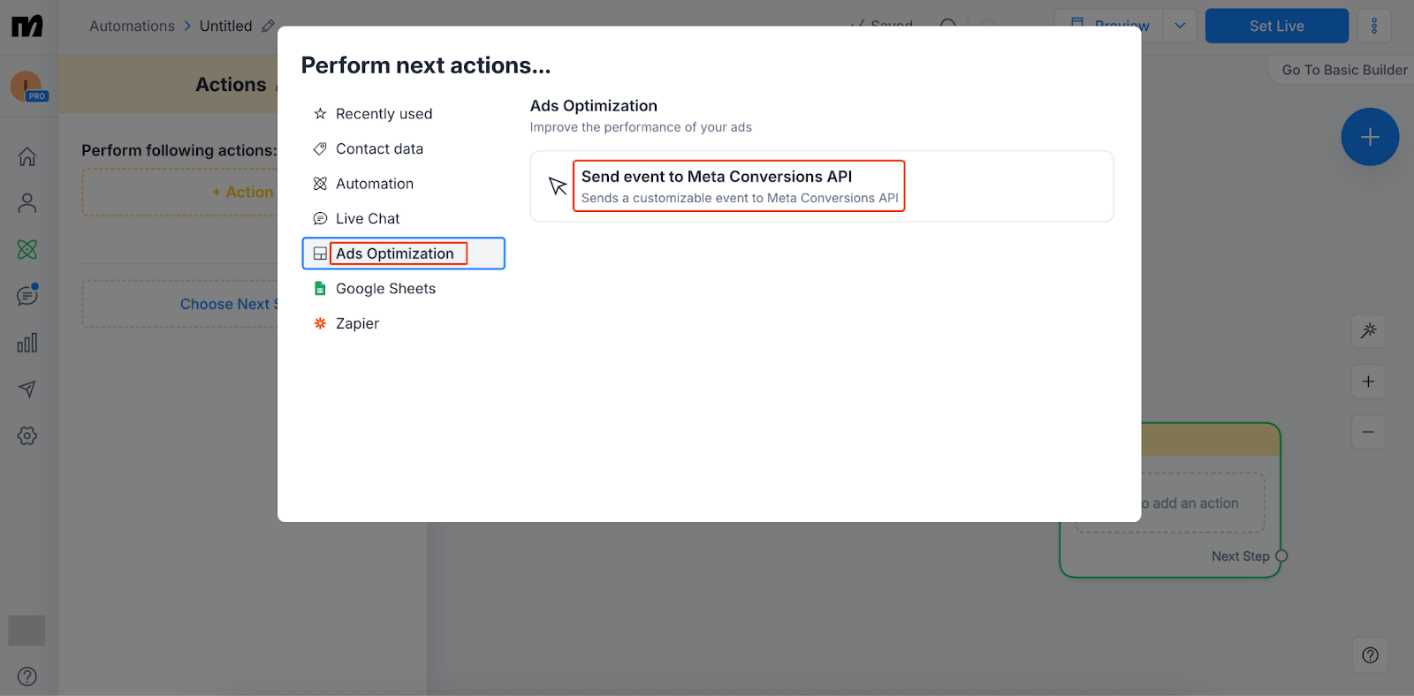Open the Contacts section from the sidebar
The width and height of the screenshot is (1414, 696).
[27, 202]
